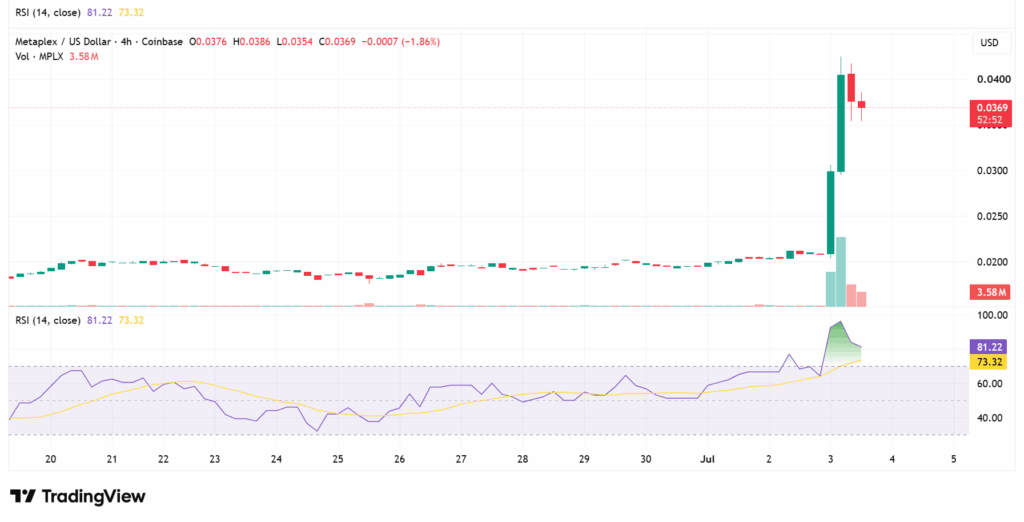Click the tallest green candle on July 3
This screenshot has height=522, width=1024.
(x=841, y=123)
